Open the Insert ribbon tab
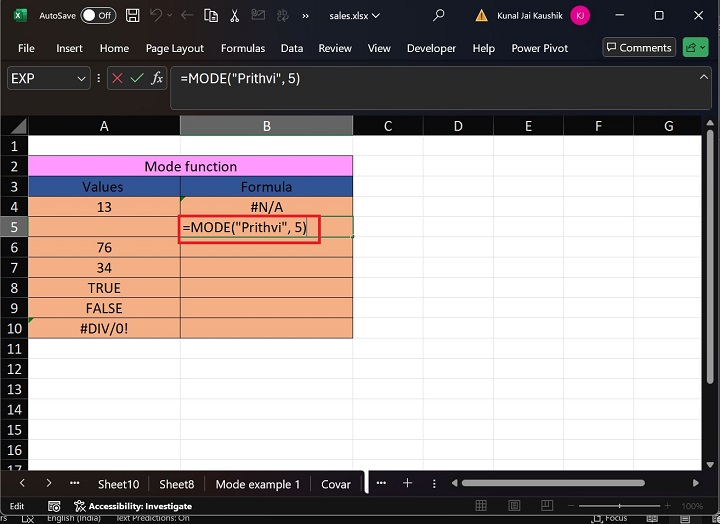Screen dimensions: 720x524 (69, 48)
